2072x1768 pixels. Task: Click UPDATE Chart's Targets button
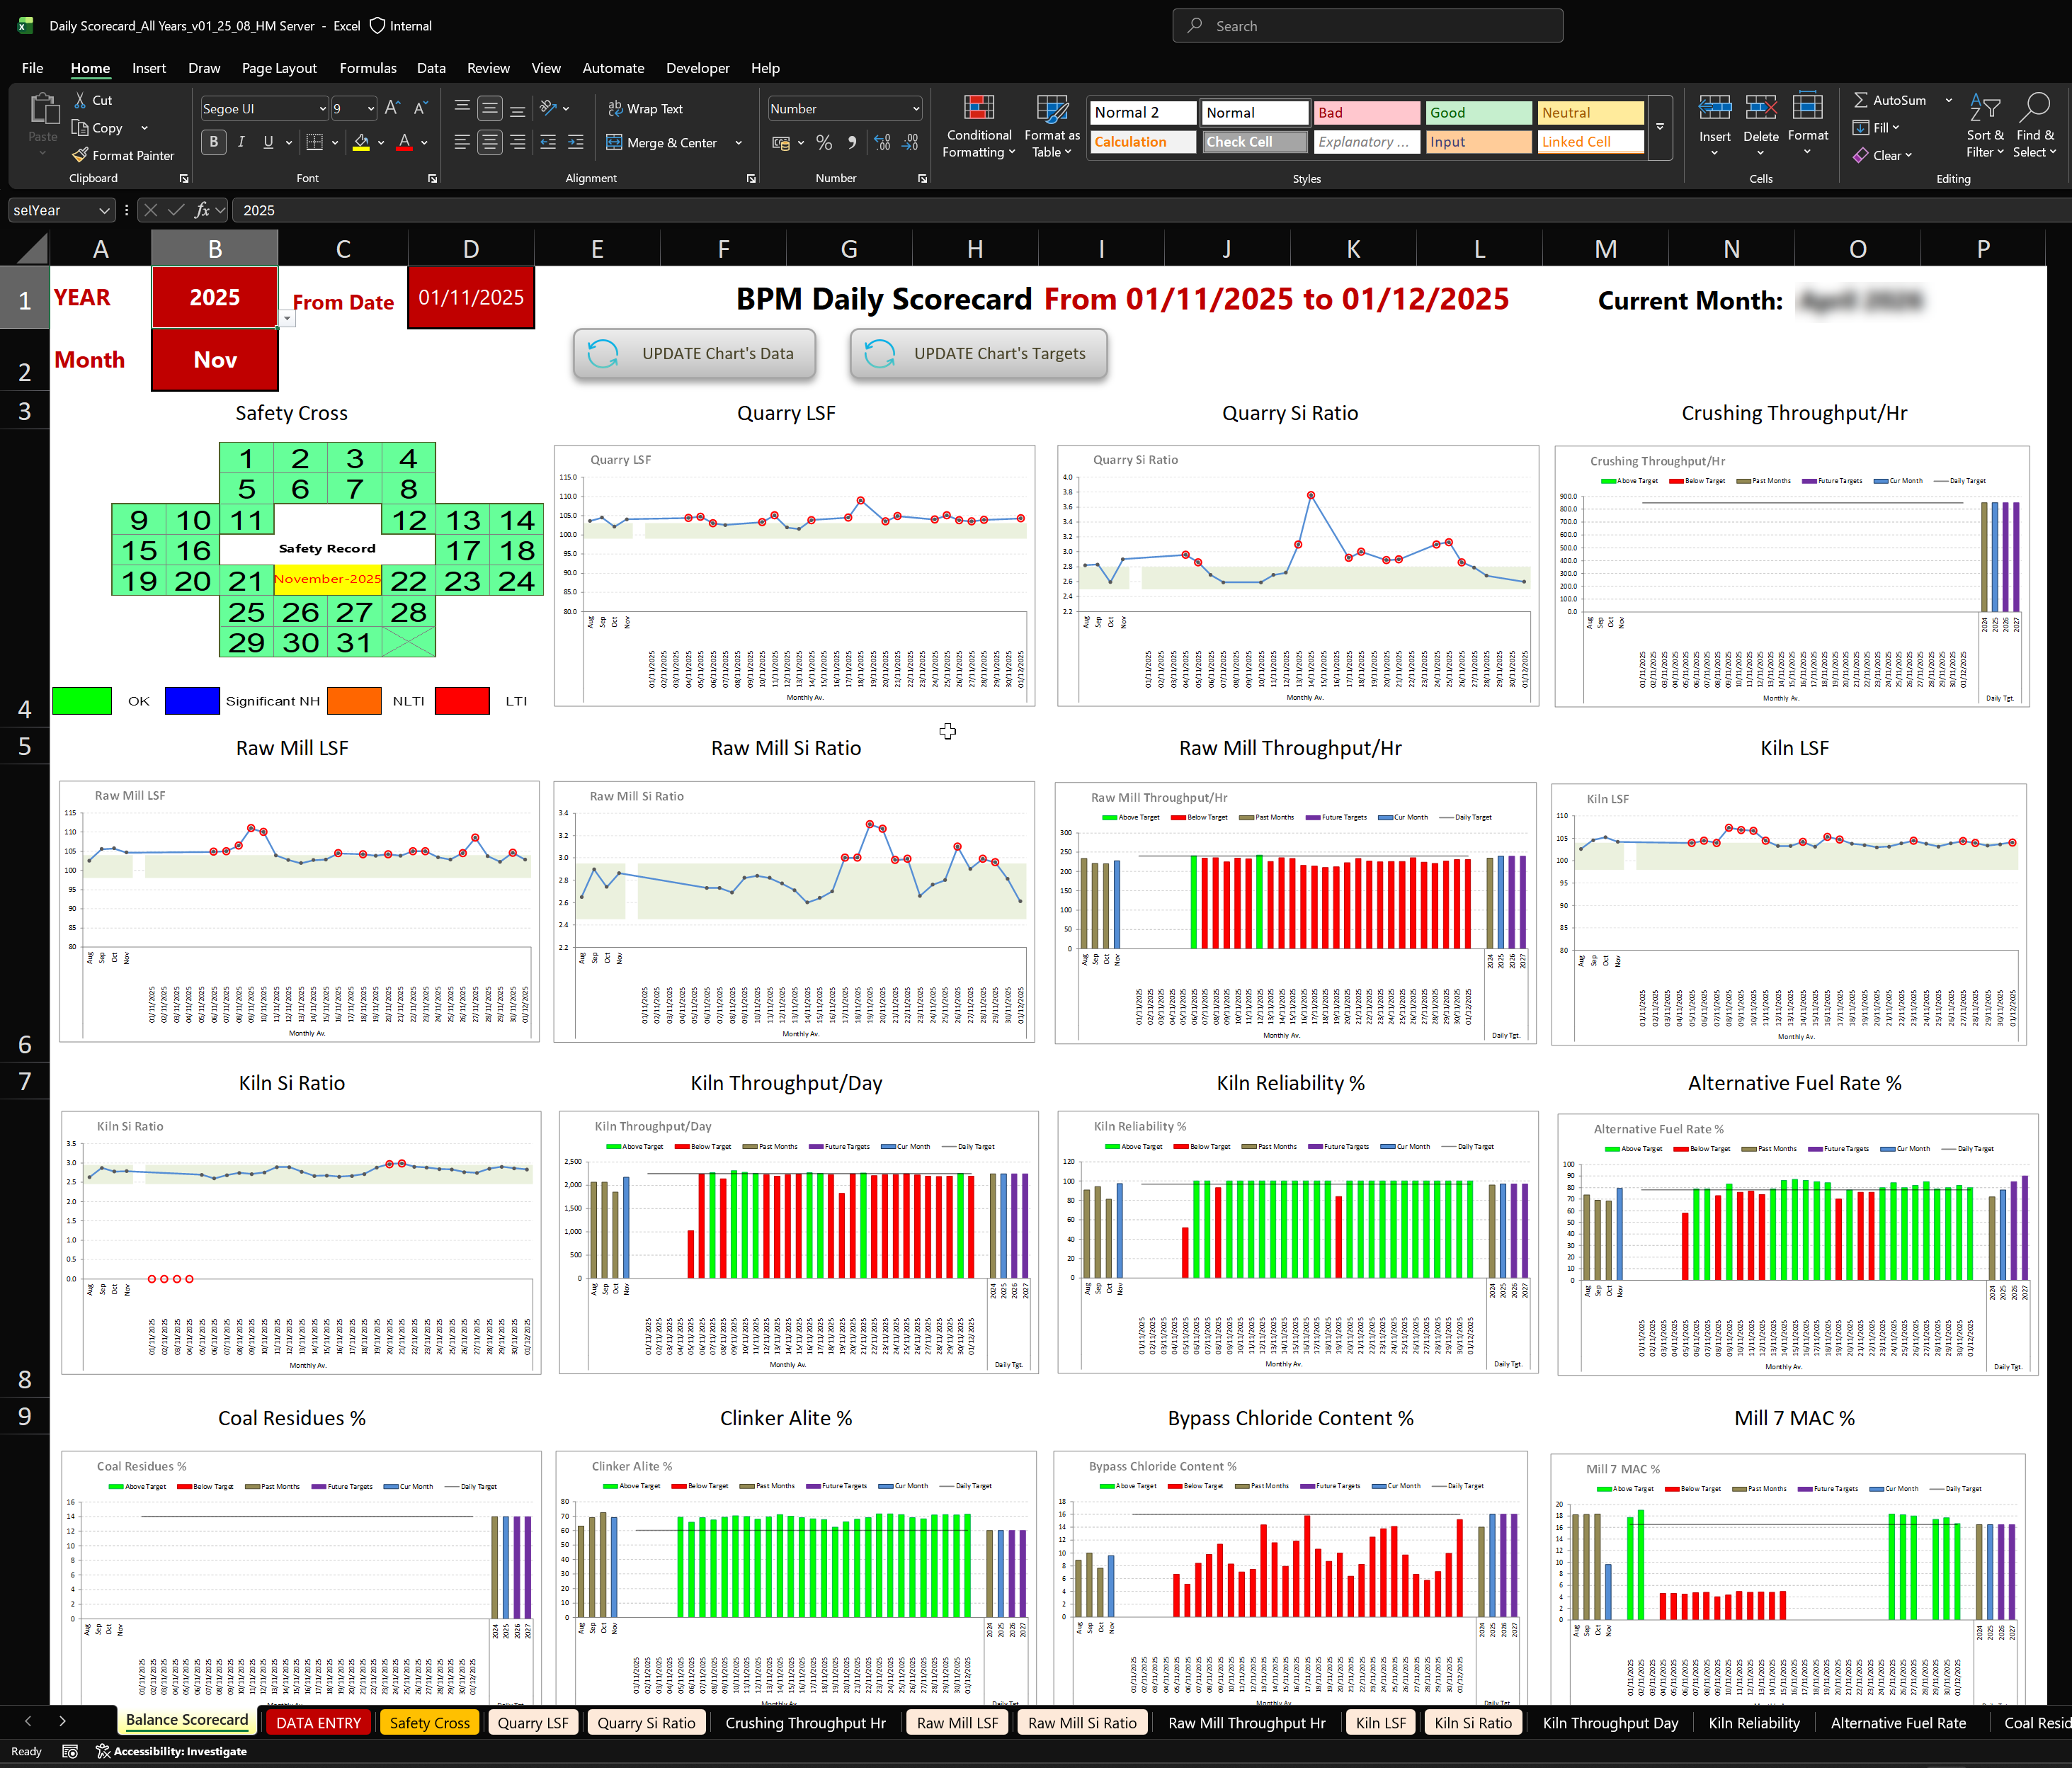point(978,354)
